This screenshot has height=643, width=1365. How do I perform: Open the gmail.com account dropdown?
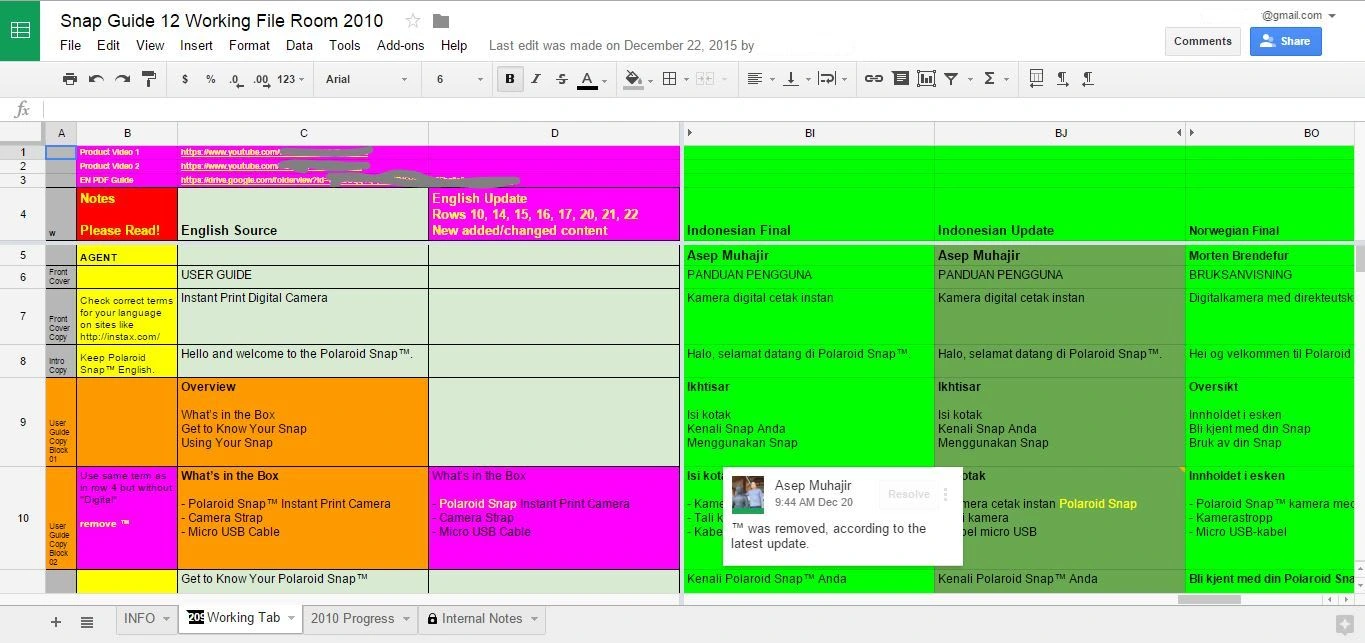(x=1299, y=15)
